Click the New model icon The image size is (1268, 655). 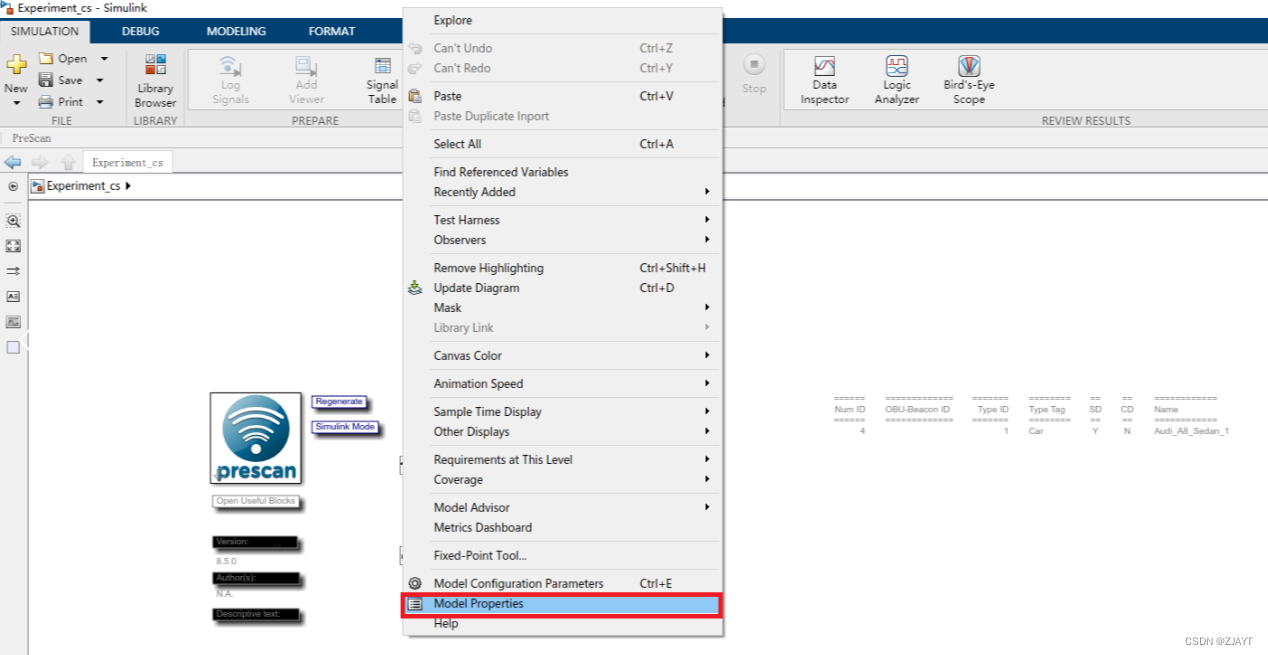tap(15, 66)
